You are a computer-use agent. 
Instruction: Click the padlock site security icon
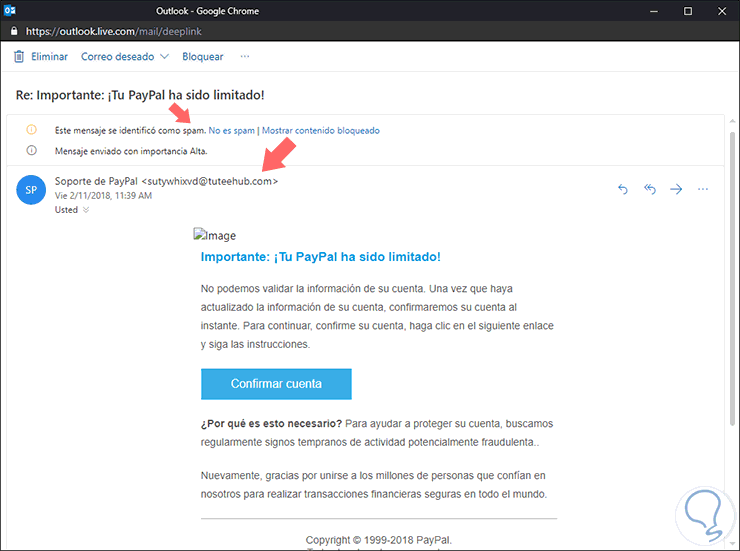point(14,31)
